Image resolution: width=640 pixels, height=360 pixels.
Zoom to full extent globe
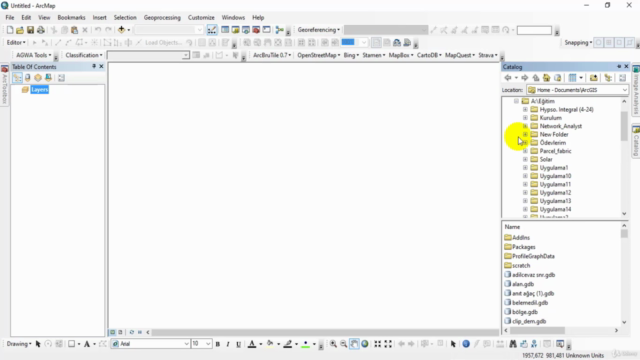pyautogui.click(x=365, y=344)
